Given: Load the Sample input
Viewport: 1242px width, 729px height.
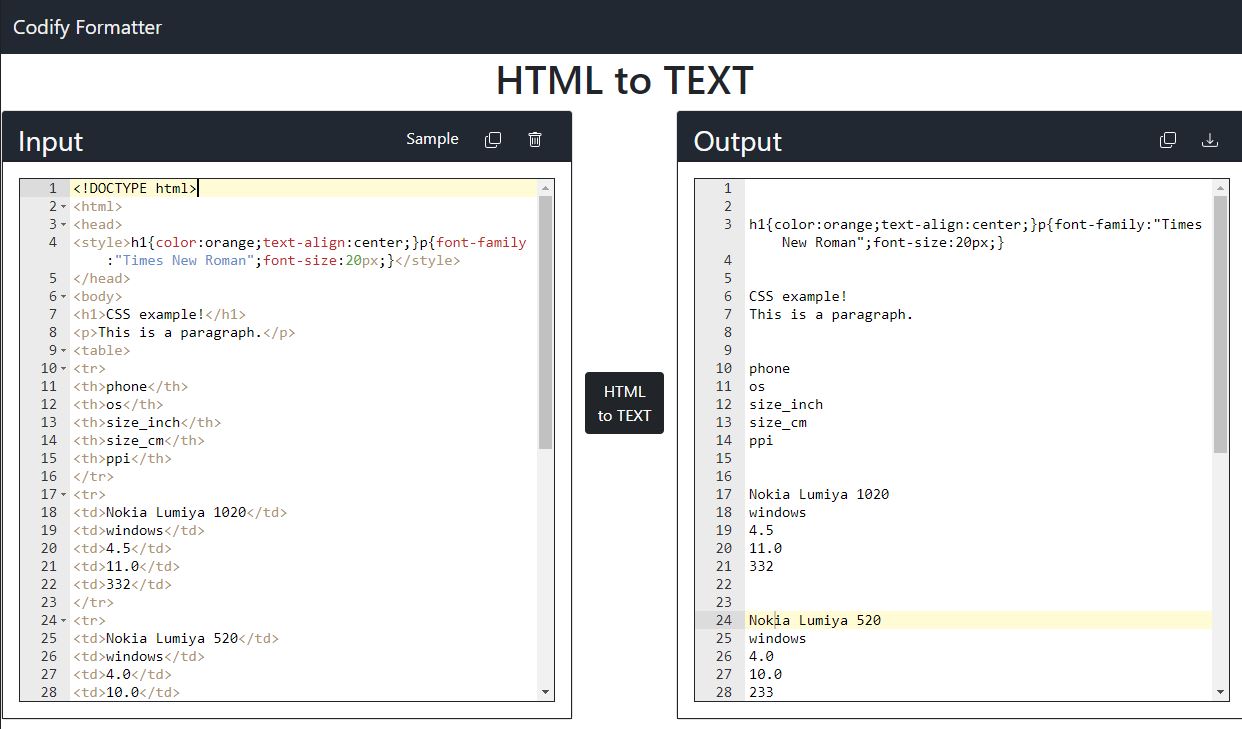Looking at the screenshot, I should coord(432,139).
